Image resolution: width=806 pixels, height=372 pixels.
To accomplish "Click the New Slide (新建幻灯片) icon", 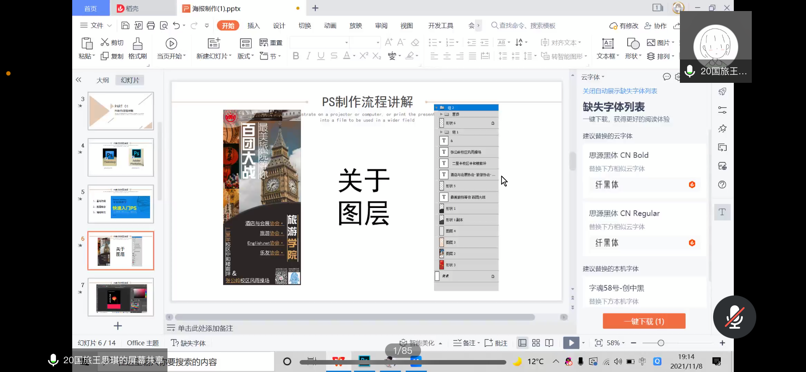I will coord(213,43).
